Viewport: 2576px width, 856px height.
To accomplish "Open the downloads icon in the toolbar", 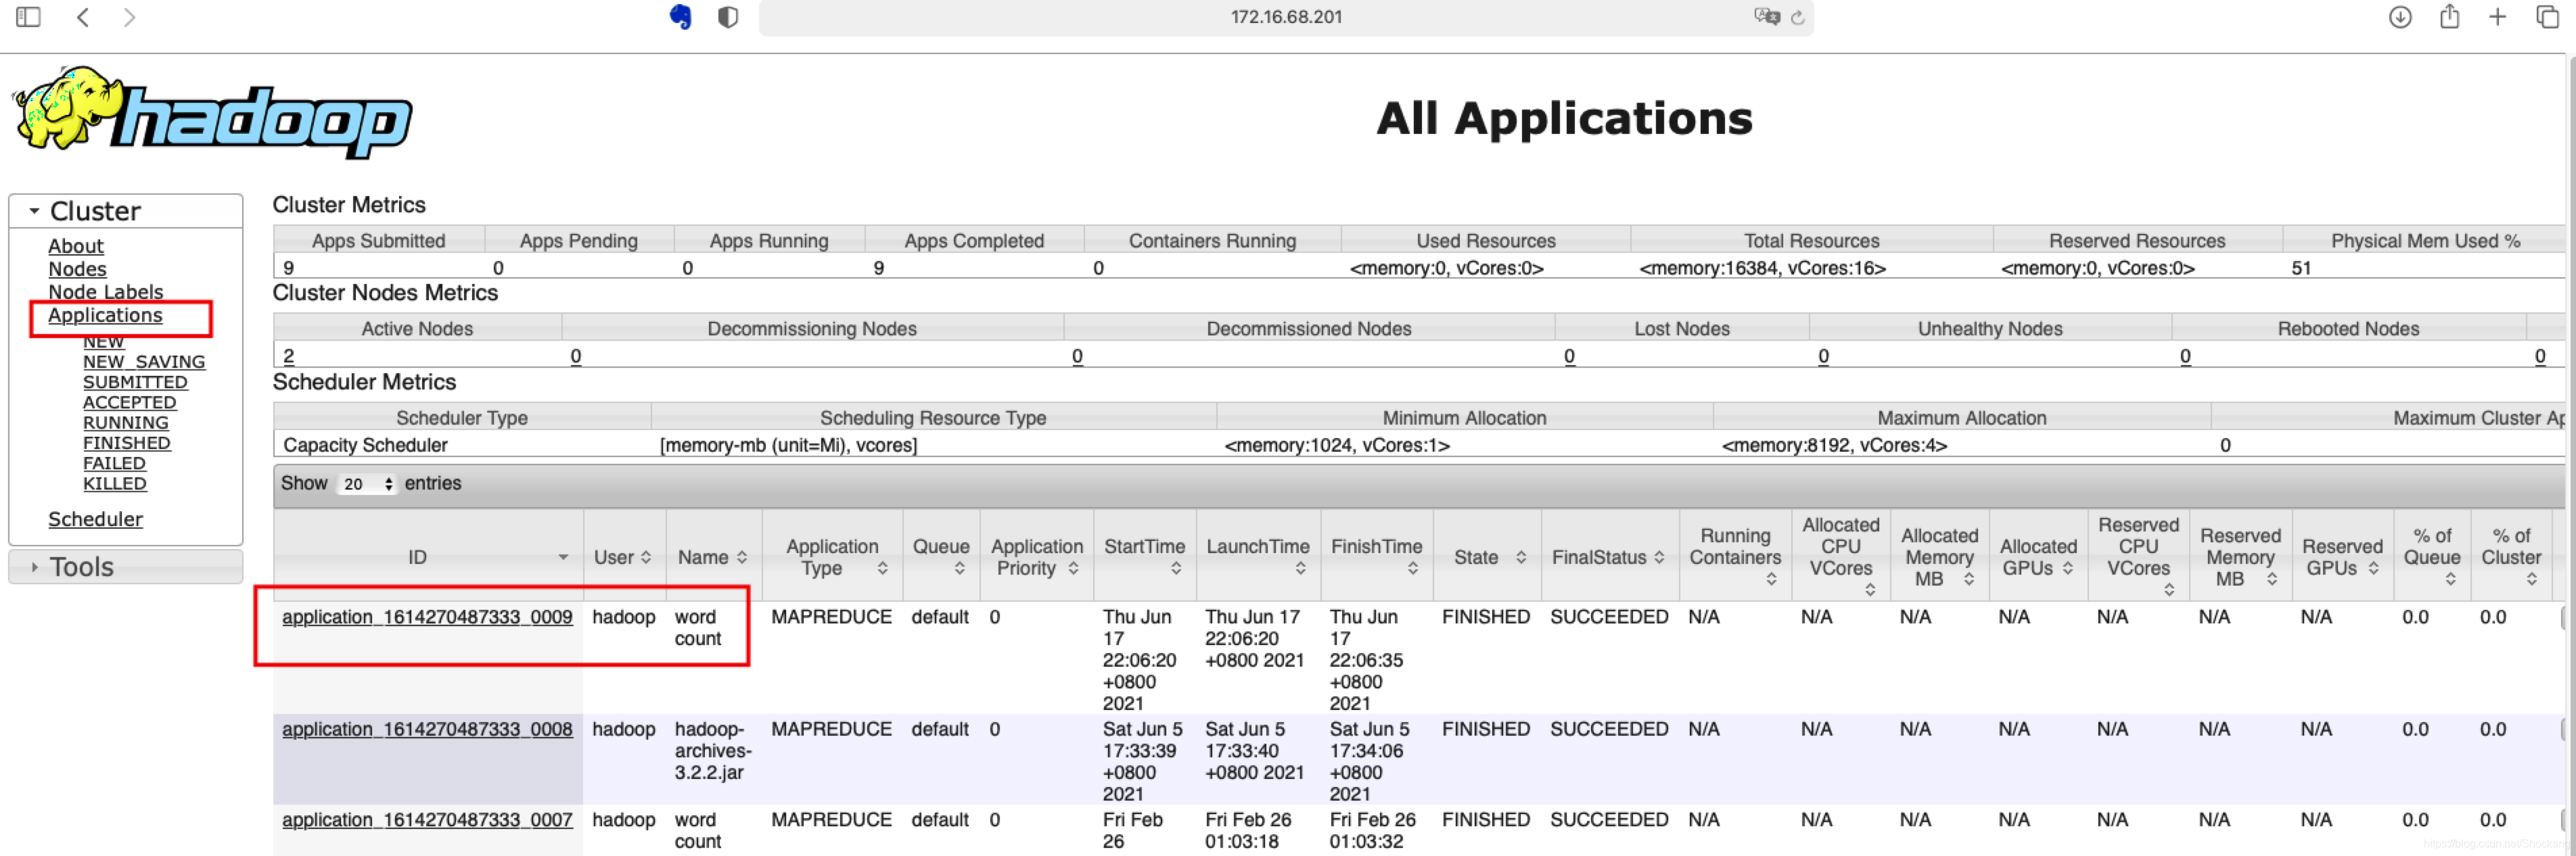I will (2400, 17).
